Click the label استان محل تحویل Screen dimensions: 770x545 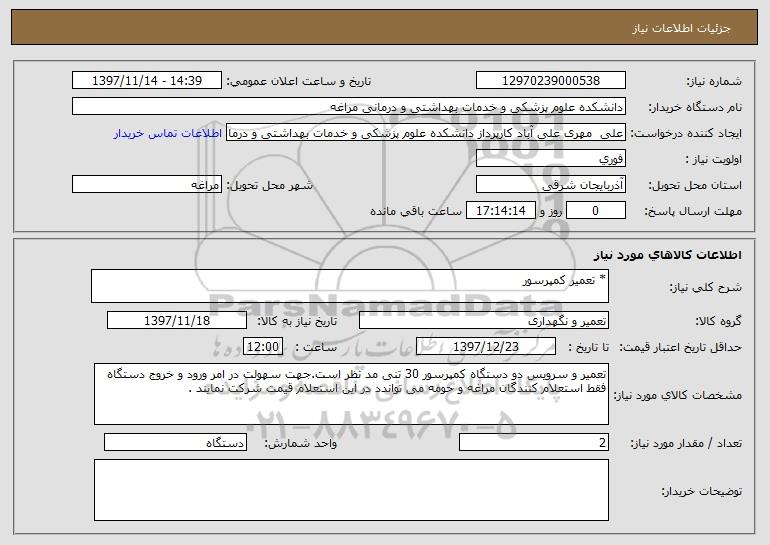click(695, 186)
